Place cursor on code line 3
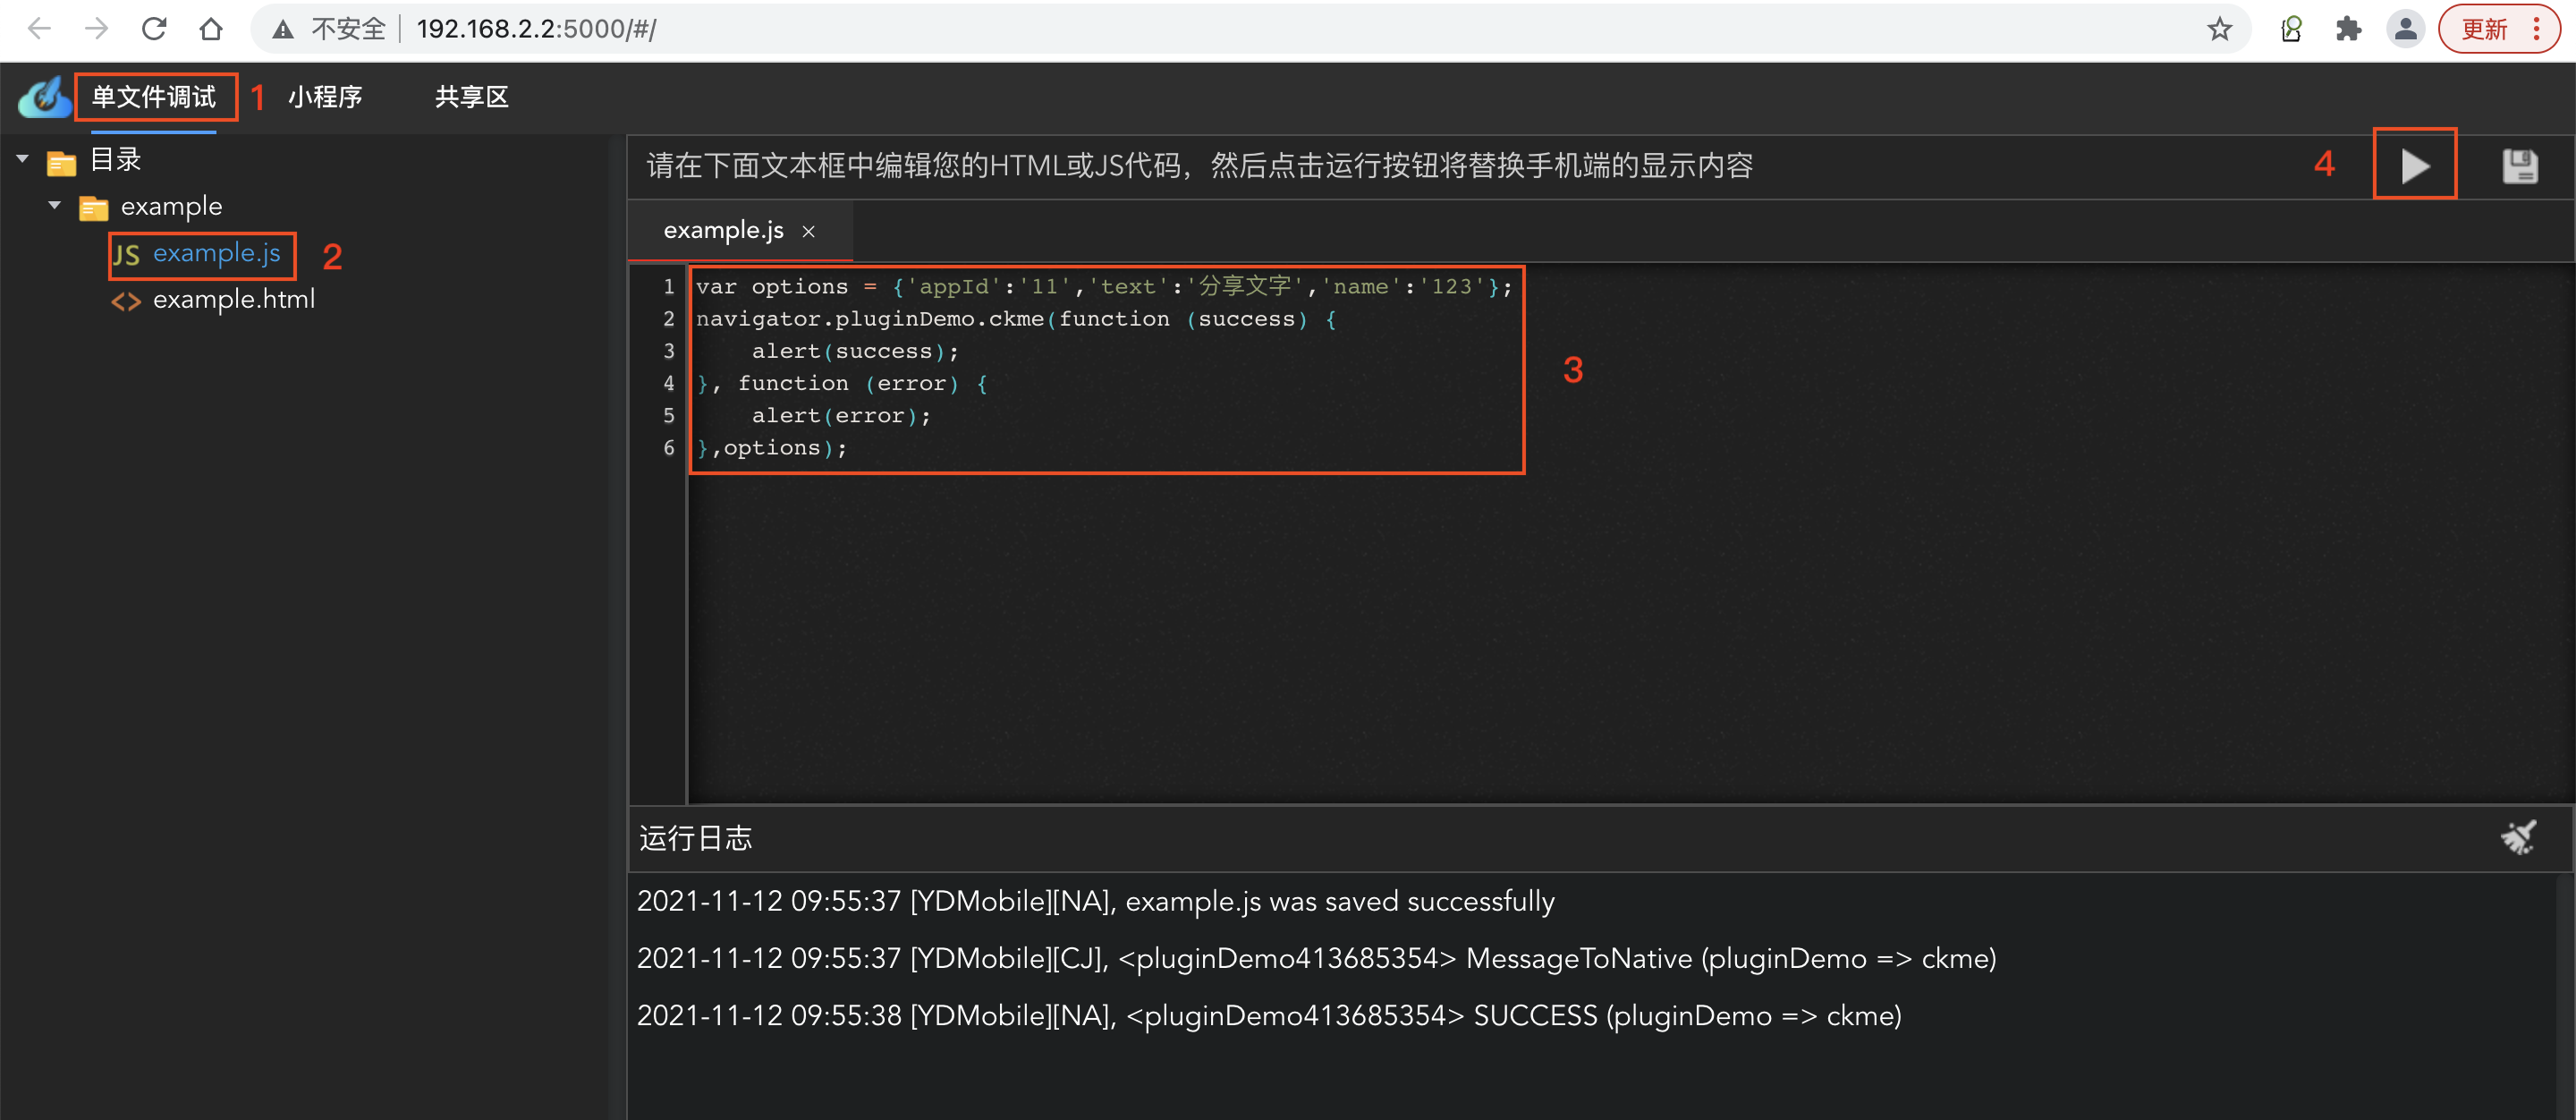 [x=856, y=351]
